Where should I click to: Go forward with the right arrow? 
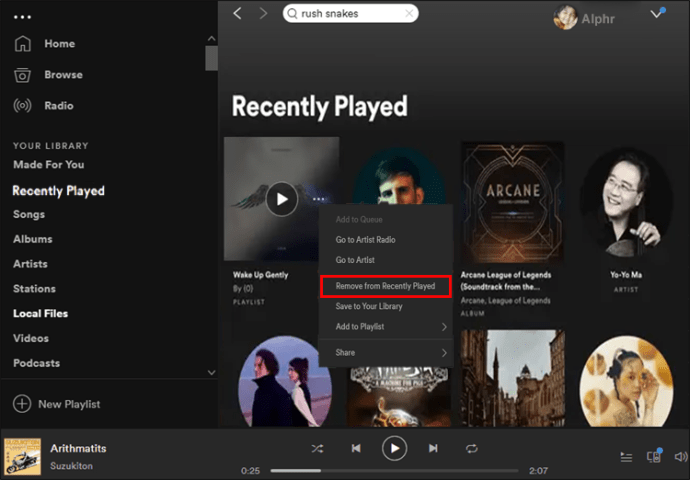[263, 14]
